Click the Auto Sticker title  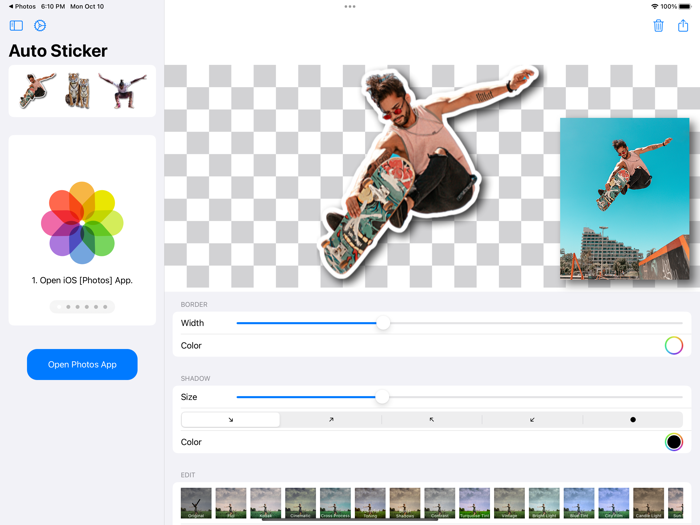point(58,51)
